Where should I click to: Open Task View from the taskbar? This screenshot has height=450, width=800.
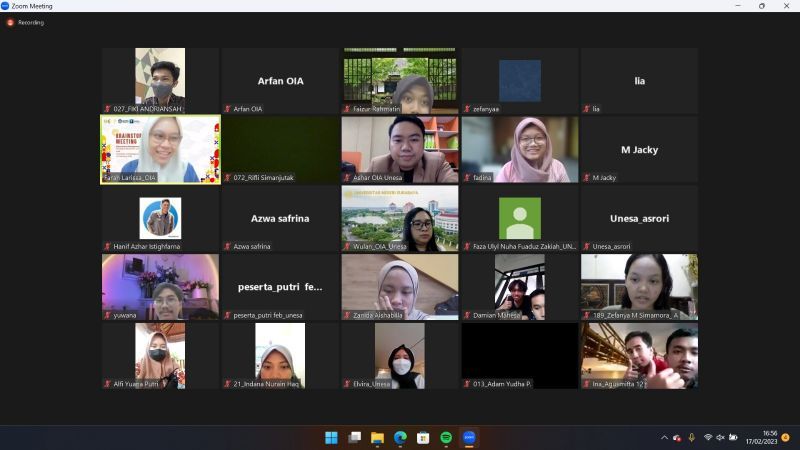(354, 438)
